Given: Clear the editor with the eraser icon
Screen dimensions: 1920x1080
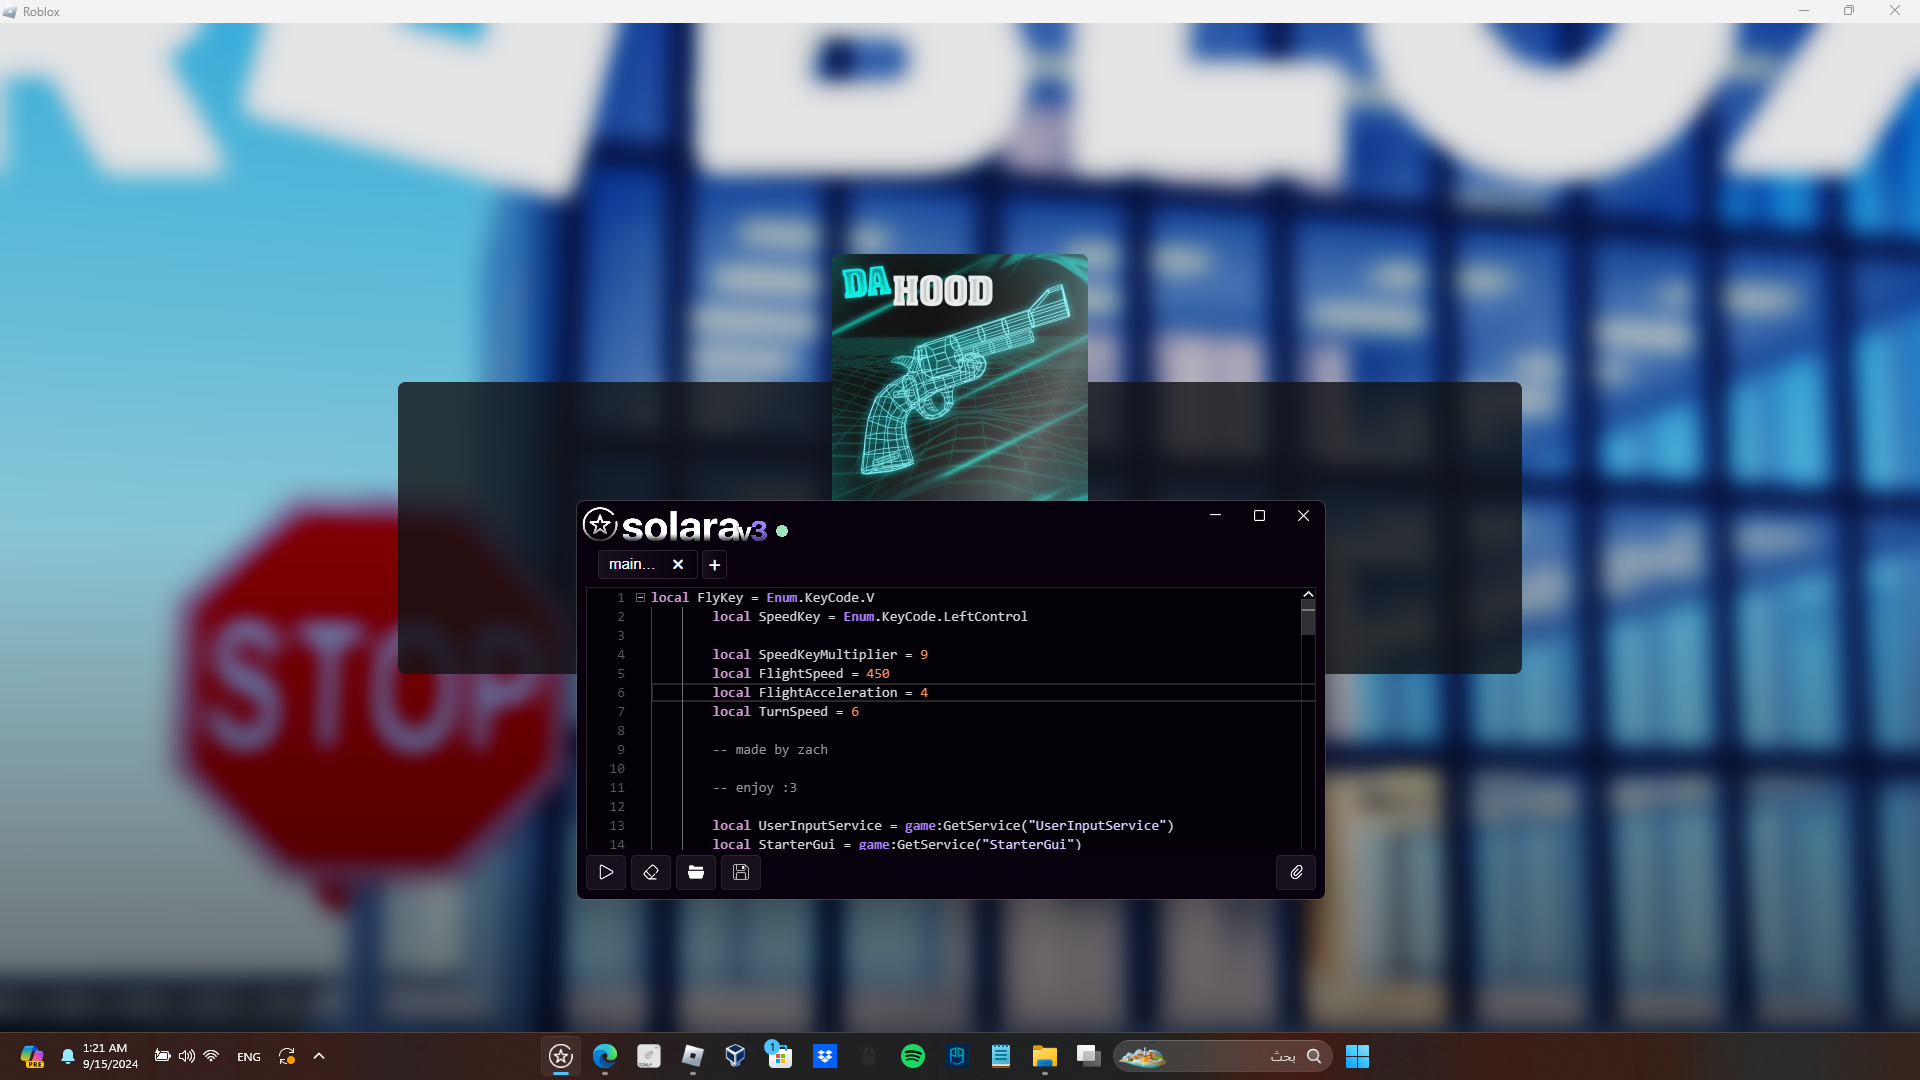Looking at the screenshot, I should [651, 872].
